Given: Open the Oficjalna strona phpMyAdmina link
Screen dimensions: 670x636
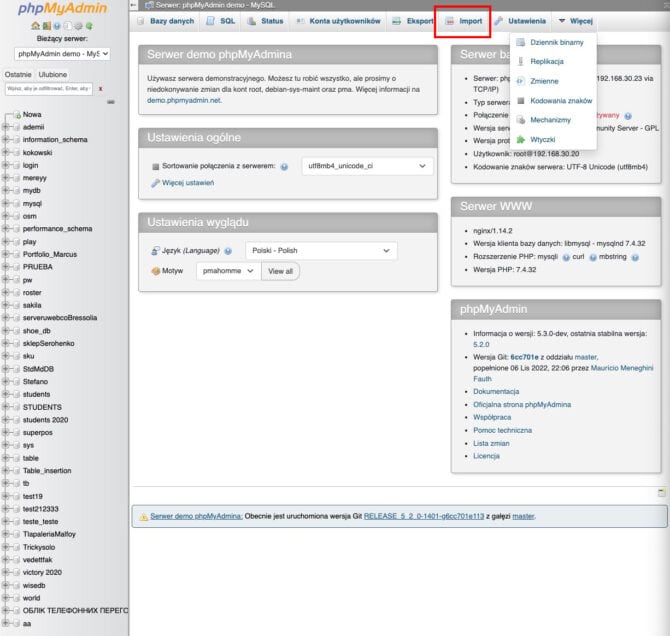Looking at the screenshot, I should (x=522, y=404).
